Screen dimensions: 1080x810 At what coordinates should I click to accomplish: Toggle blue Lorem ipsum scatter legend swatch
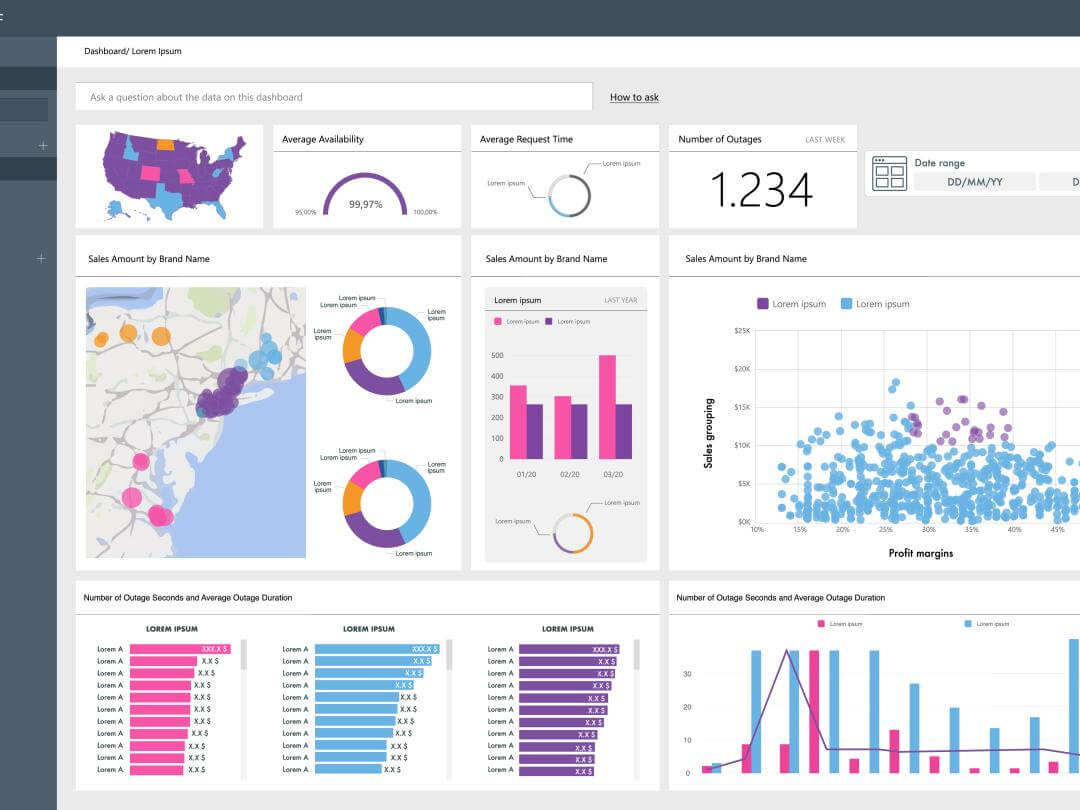[x=847, y=304]
